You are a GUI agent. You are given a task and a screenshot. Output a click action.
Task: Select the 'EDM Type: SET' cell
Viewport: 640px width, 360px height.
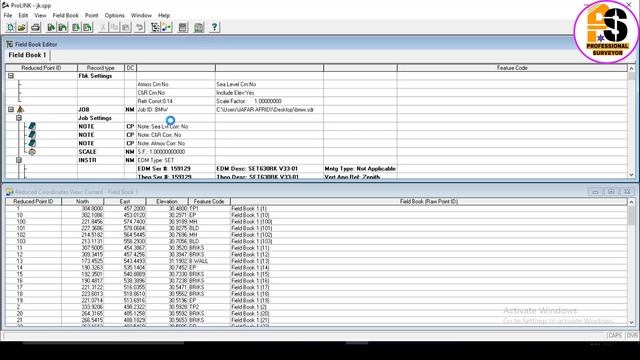(x=176, y=160)
